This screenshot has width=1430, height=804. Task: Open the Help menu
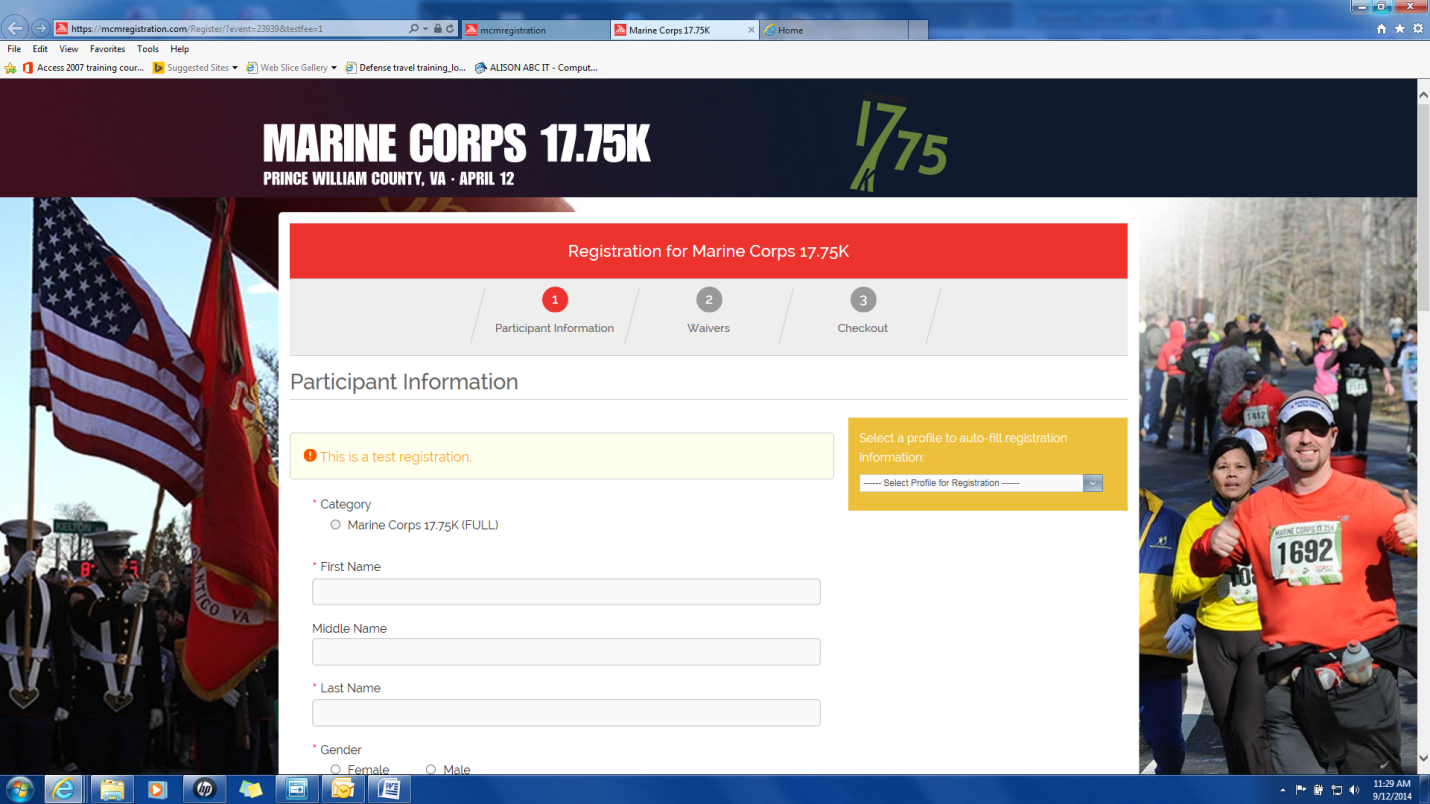(180, 49)
